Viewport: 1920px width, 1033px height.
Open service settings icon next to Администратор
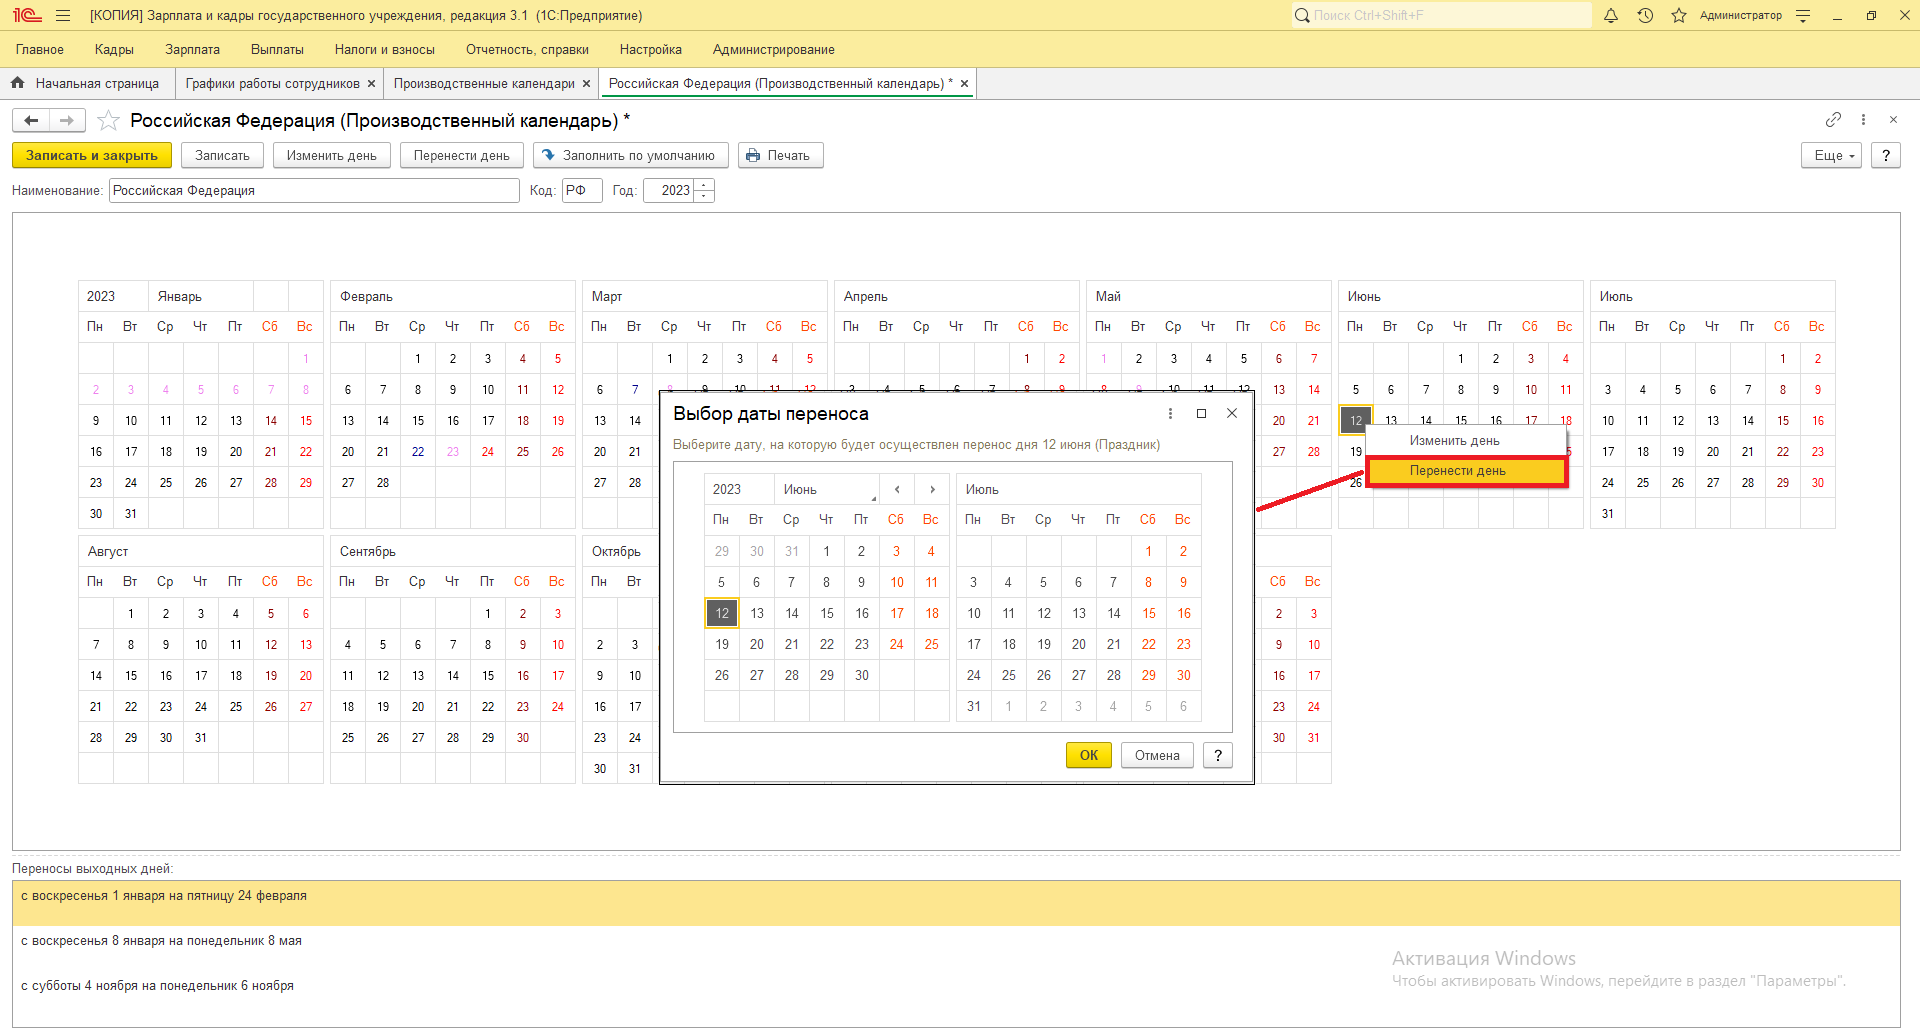click(x=1803, y=15)
